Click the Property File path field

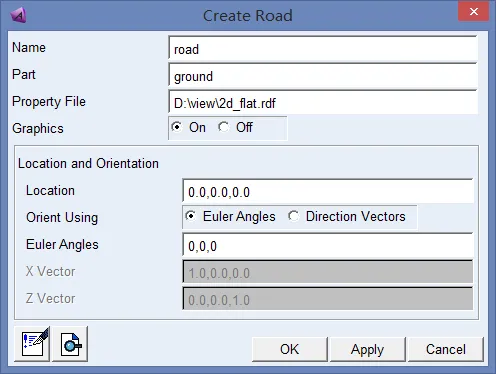[x=323, y=103]
